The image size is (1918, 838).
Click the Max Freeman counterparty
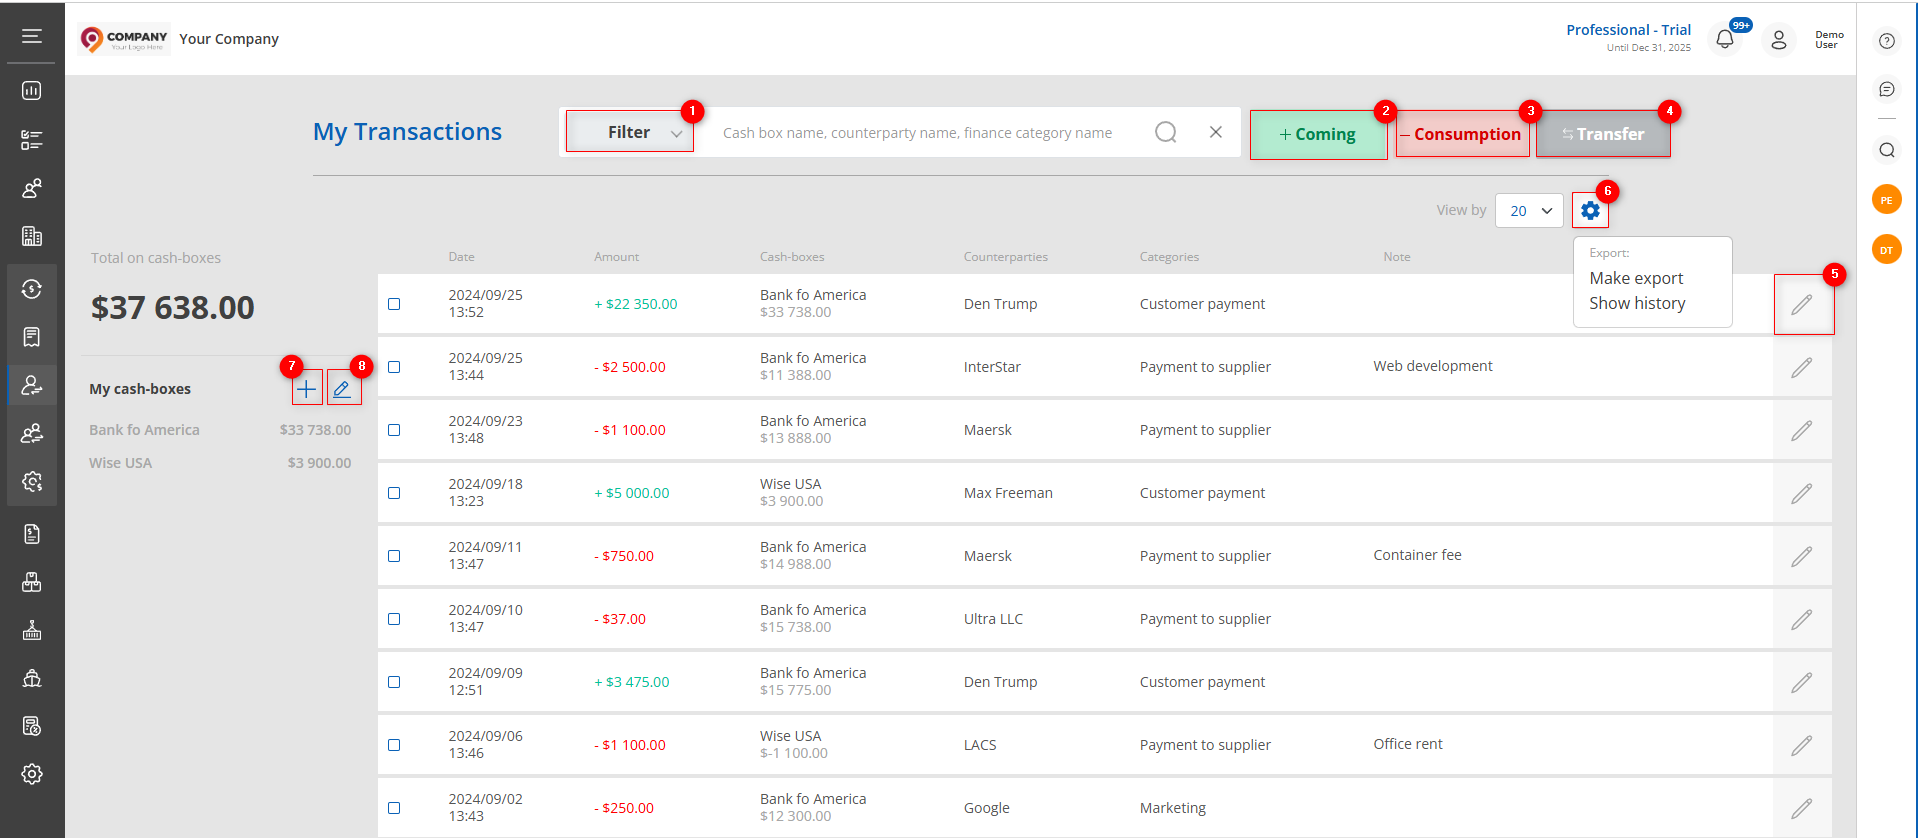coord(1008,493)
